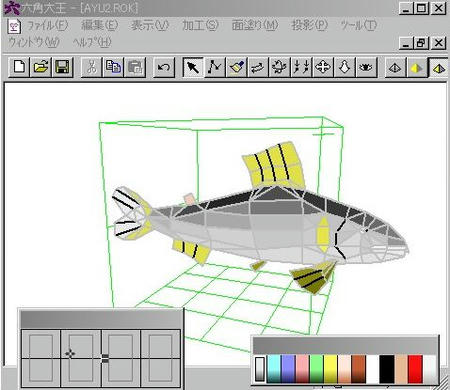
Task: Open the ヘルプ(H) menu
Action: pos(92,42)
